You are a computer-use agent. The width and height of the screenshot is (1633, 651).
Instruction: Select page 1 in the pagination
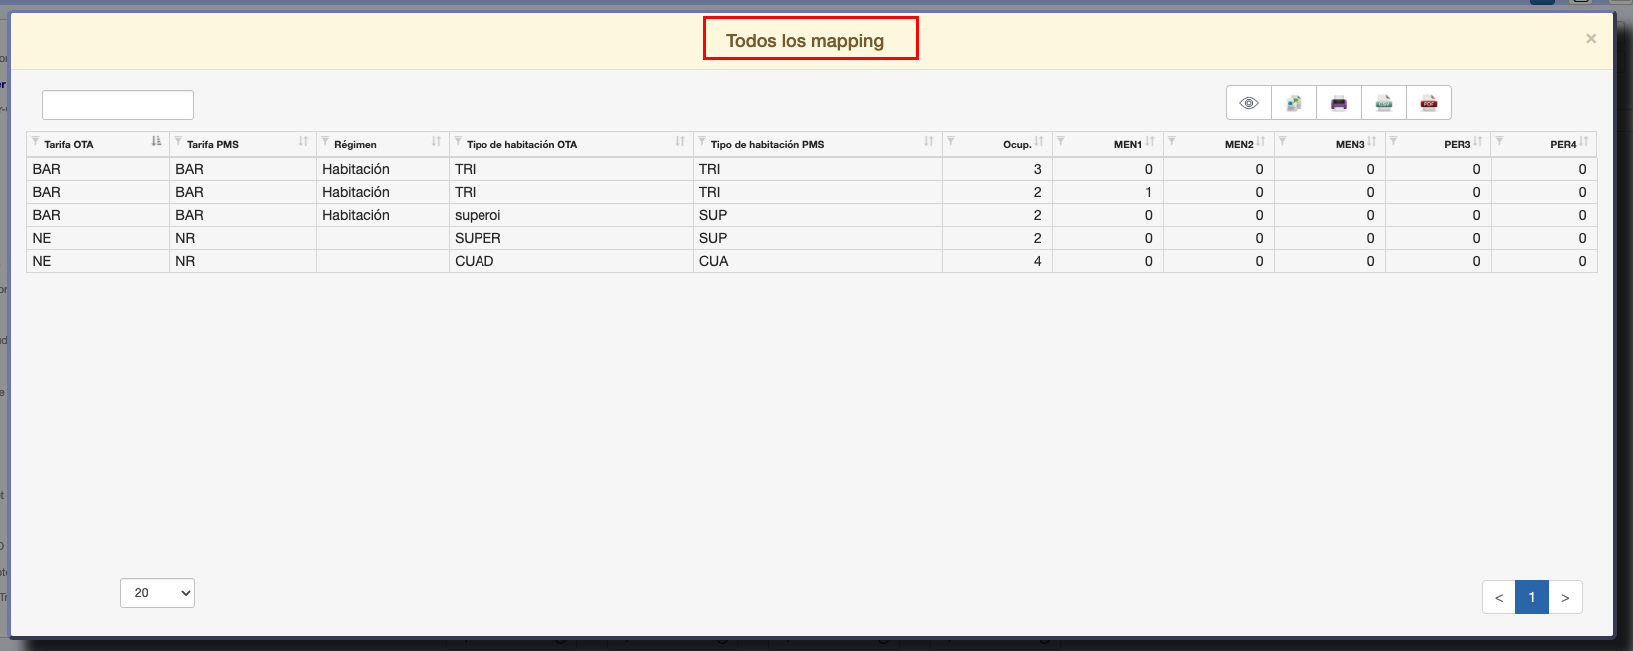[x=1531, y=597]
